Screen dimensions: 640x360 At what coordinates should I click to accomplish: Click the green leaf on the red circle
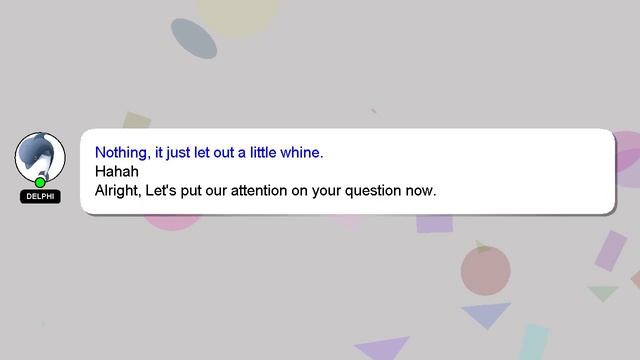pyautogui.click(x=482, y=246)
